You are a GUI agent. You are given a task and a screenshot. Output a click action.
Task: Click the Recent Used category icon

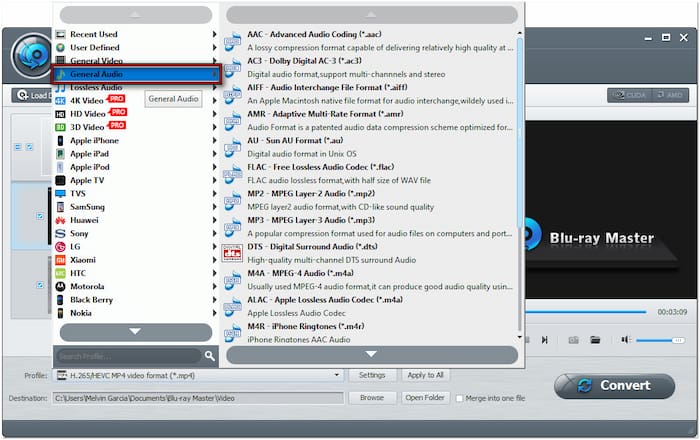pyautogui.click(x=60, y=34)
